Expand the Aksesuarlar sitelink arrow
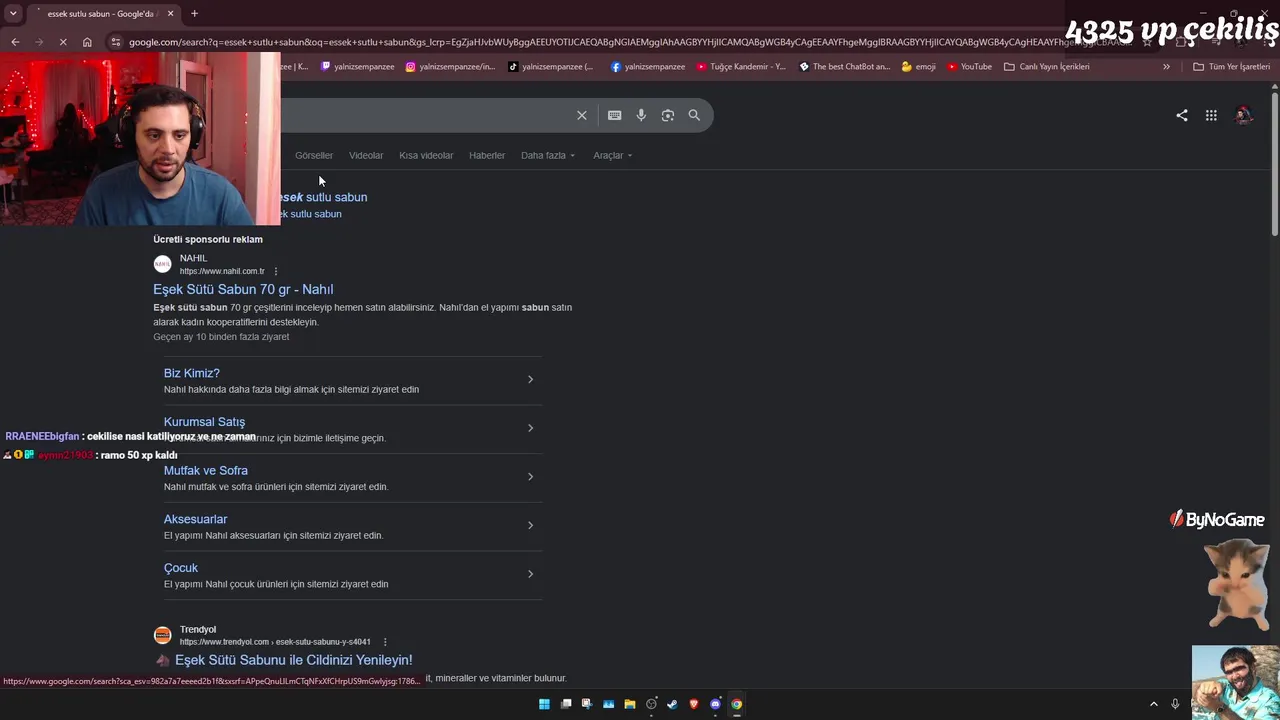Image resolution: width=1280 pixels, height=720 pixels. point(530,526)
